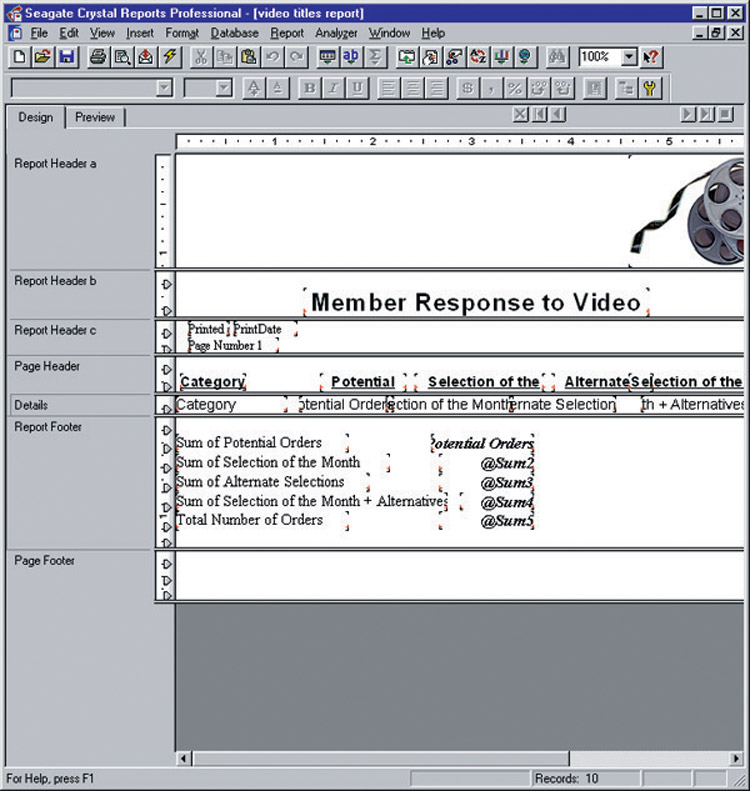Toggle Bold formatting button
This screenshot has height=791, width=750.
tap(310, 88)
